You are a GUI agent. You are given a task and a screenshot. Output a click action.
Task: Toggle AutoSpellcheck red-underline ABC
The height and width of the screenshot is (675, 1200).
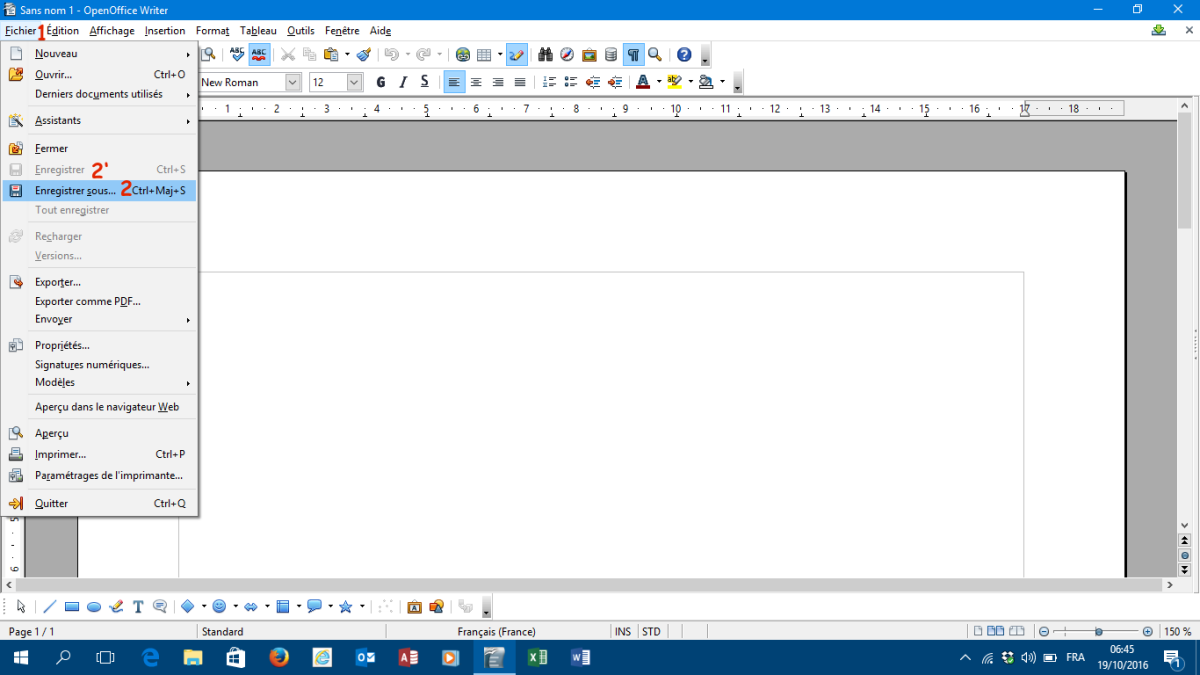(x=259, y=55)
